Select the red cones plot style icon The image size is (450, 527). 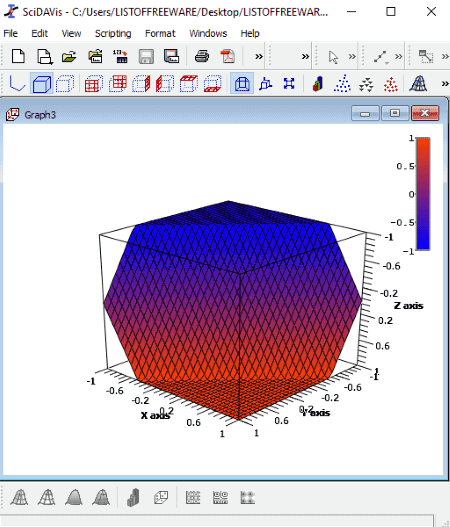pos(391,84)
